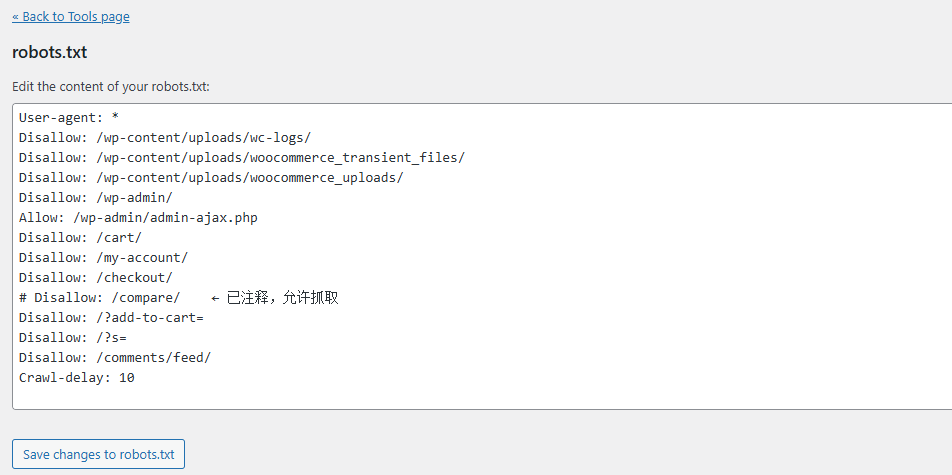Click the "robots.txt" page heading

(49, 52)
